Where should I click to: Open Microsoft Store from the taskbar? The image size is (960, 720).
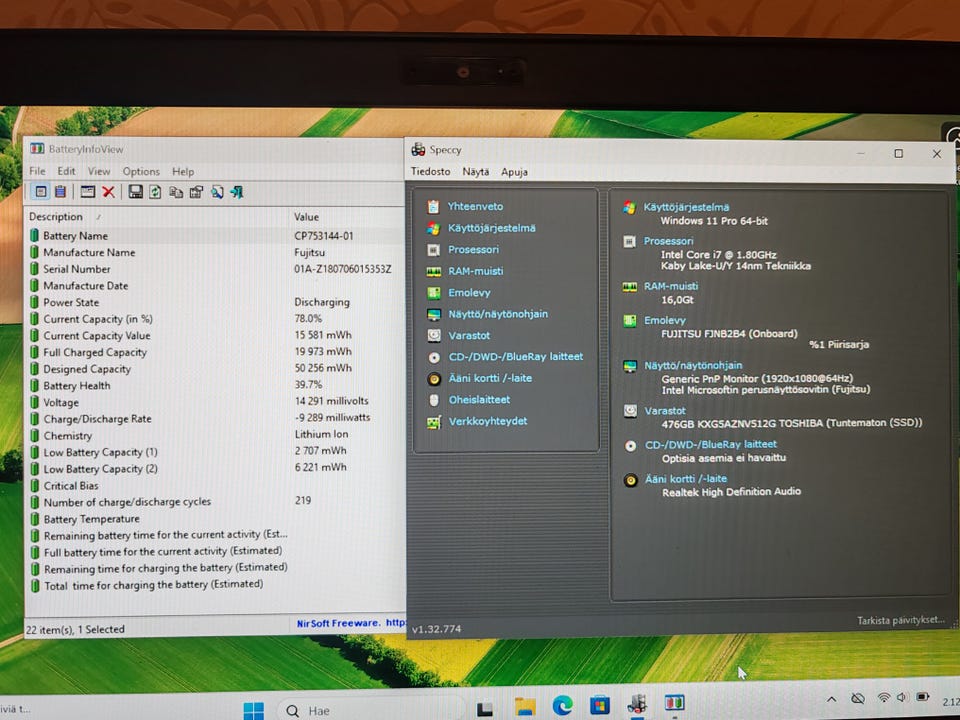click(599, 705)
